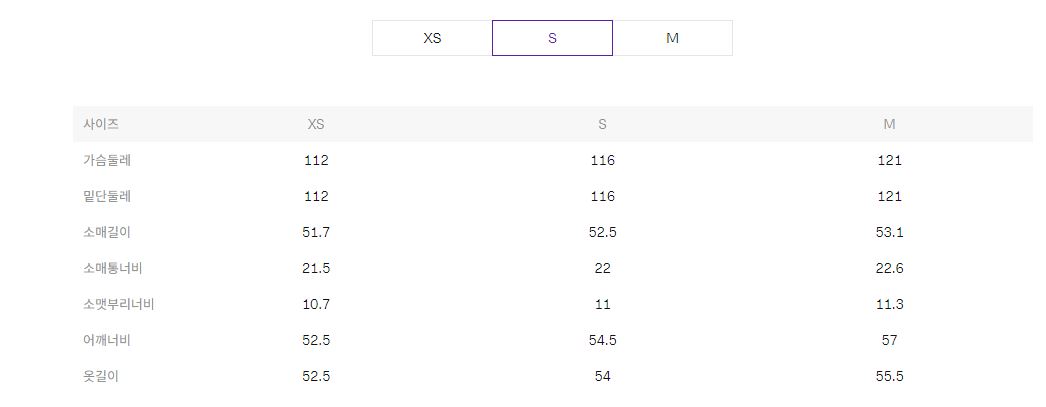This screenshot has height=407, width=1046.
Task: Click the 22.6 sleeve width value
Action: coord(889,268)
